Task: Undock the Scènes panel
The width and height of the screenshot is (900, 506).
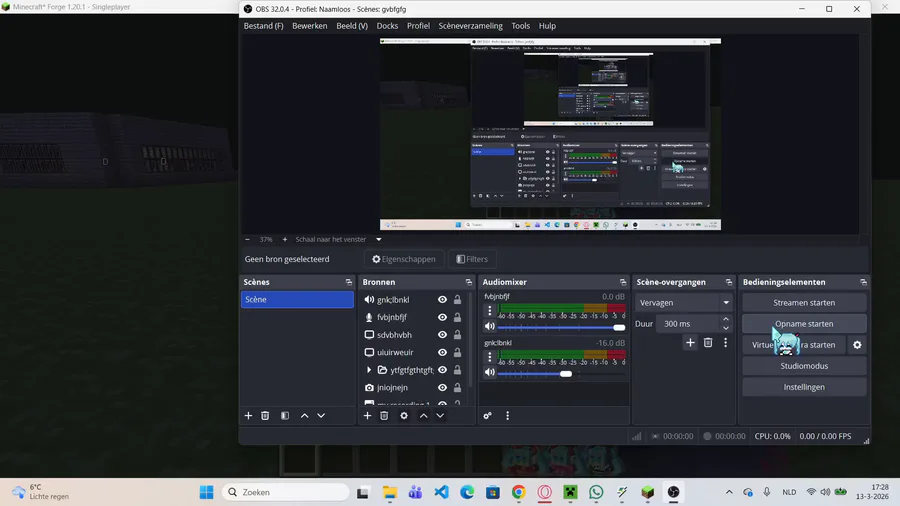Action: point(348,282)
